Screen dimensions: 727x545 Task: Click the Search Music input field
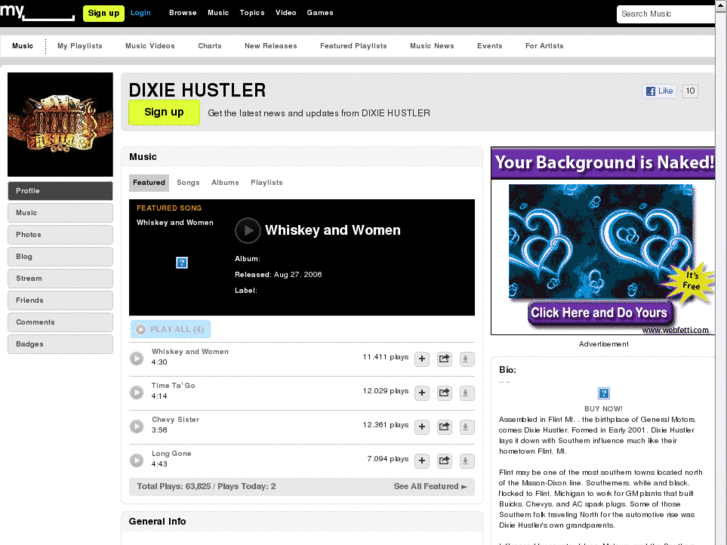[664, 14]
